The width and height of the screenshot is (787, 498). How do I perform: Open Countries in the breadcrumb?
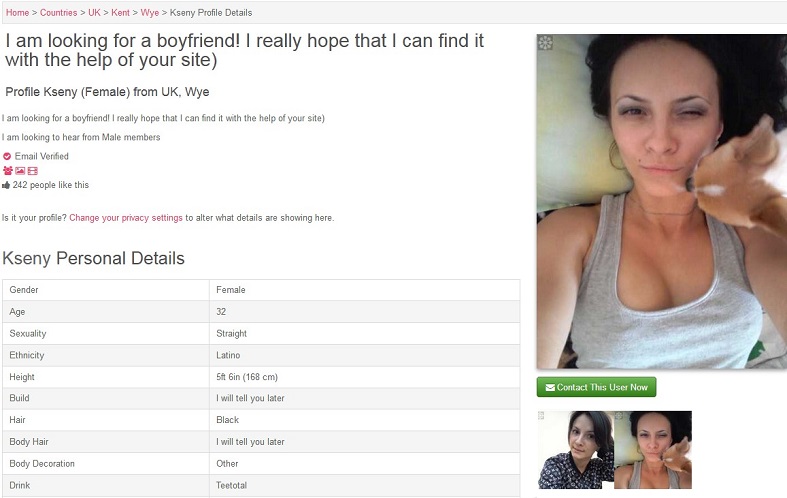(x=58, y=13)
